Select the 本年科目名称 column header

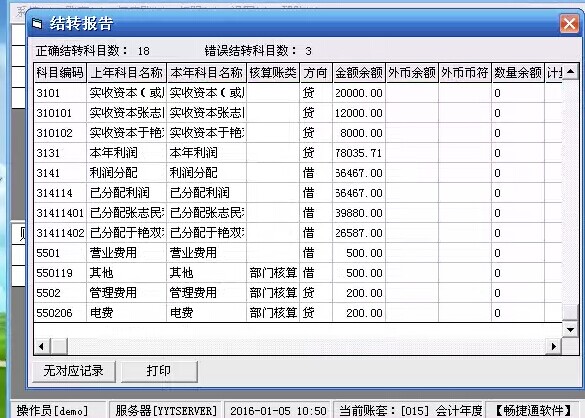206,73
